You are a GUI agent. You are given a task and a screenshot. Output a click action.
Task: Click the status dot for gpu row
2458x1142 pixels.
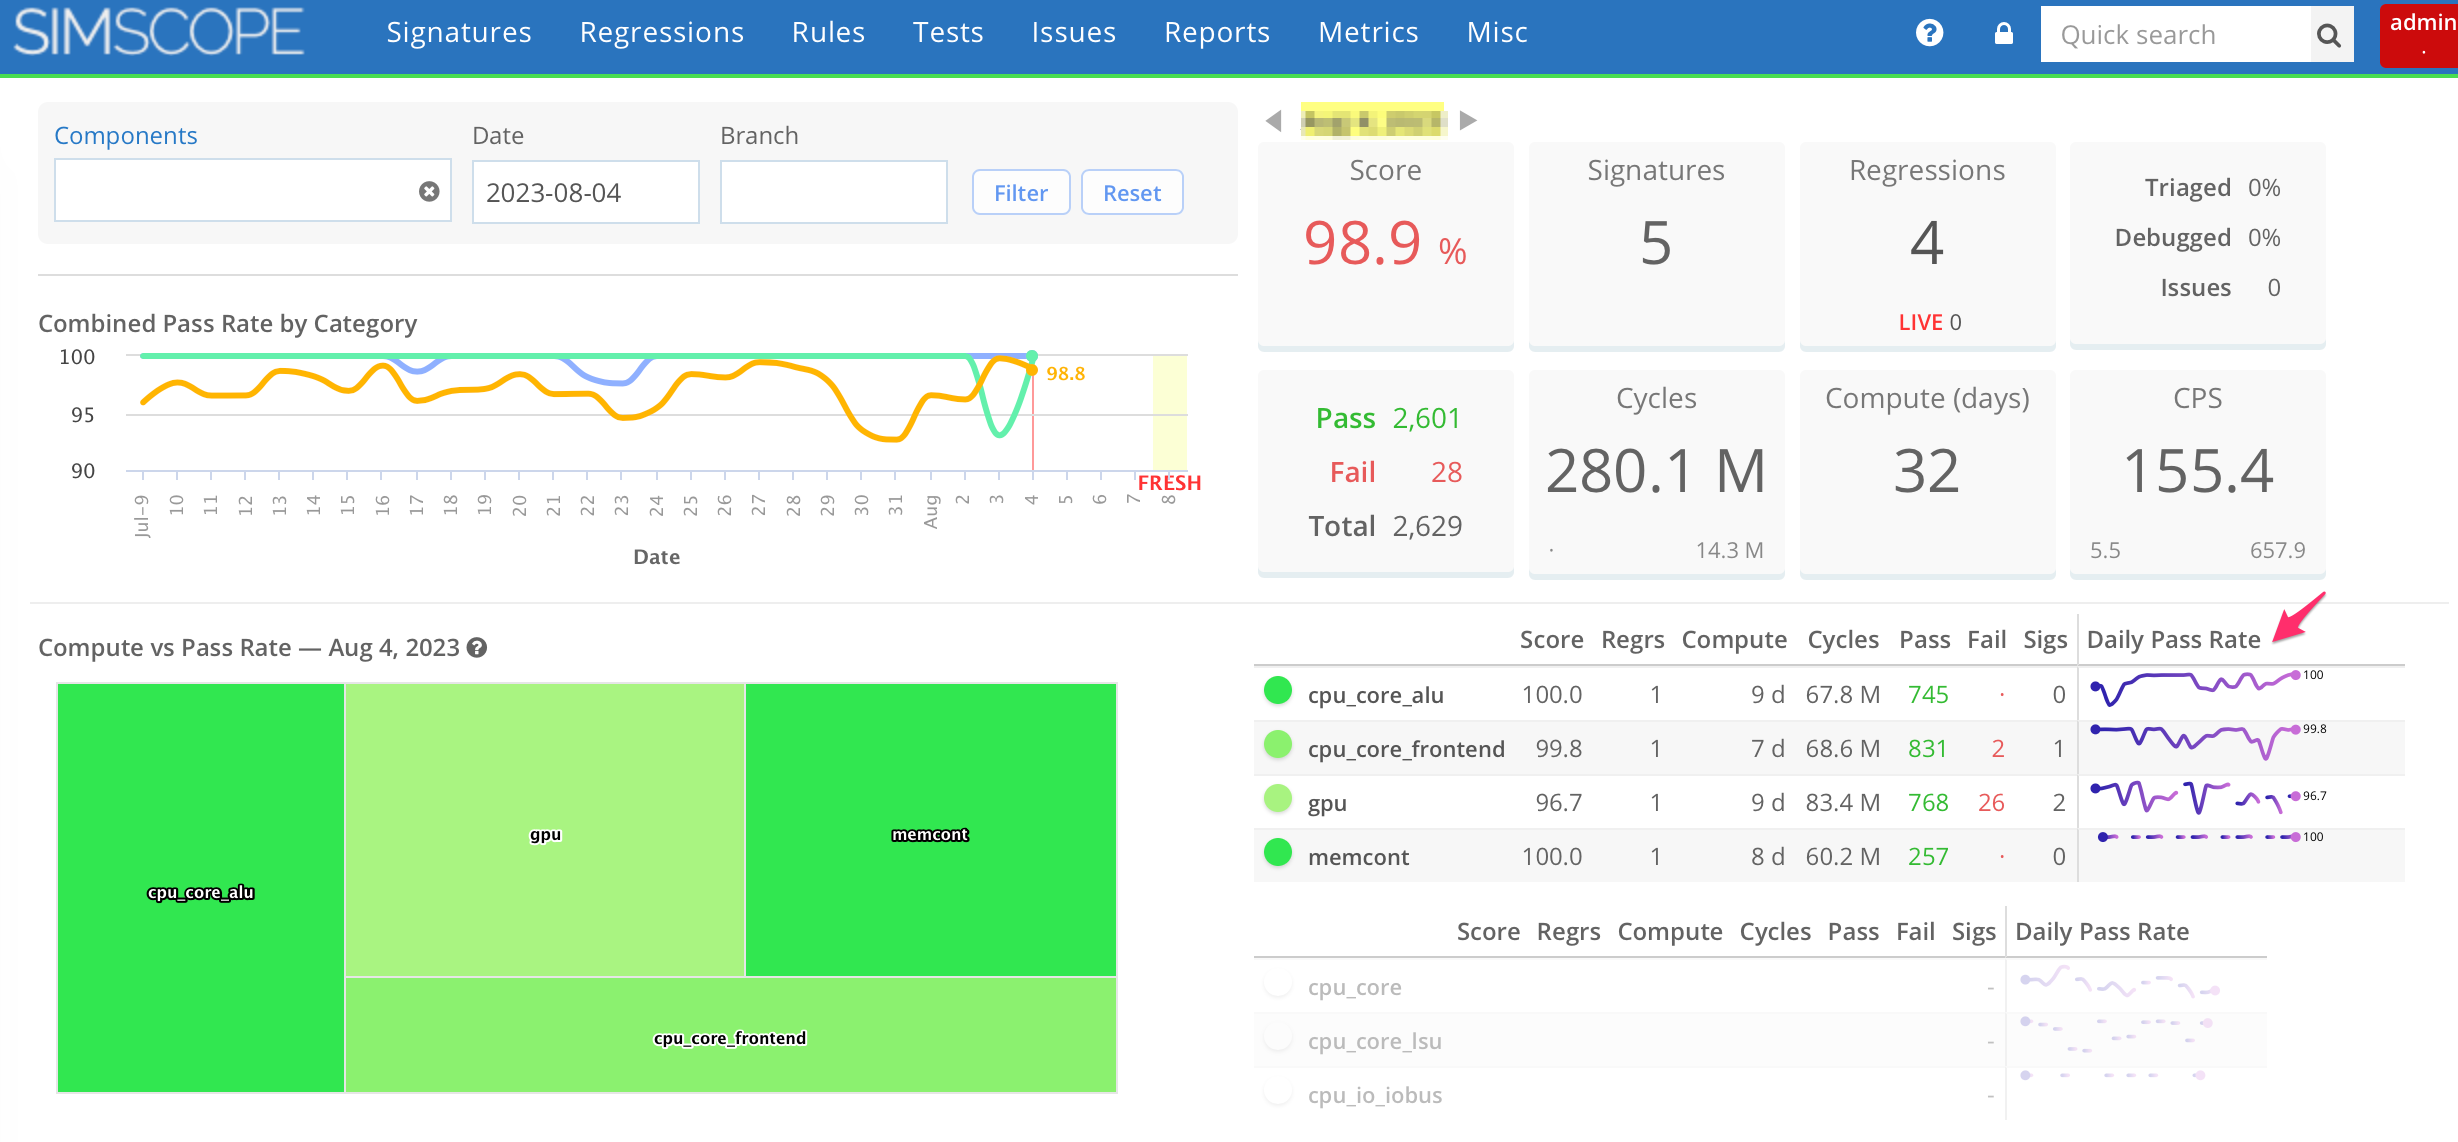(x=1277, y=799)
